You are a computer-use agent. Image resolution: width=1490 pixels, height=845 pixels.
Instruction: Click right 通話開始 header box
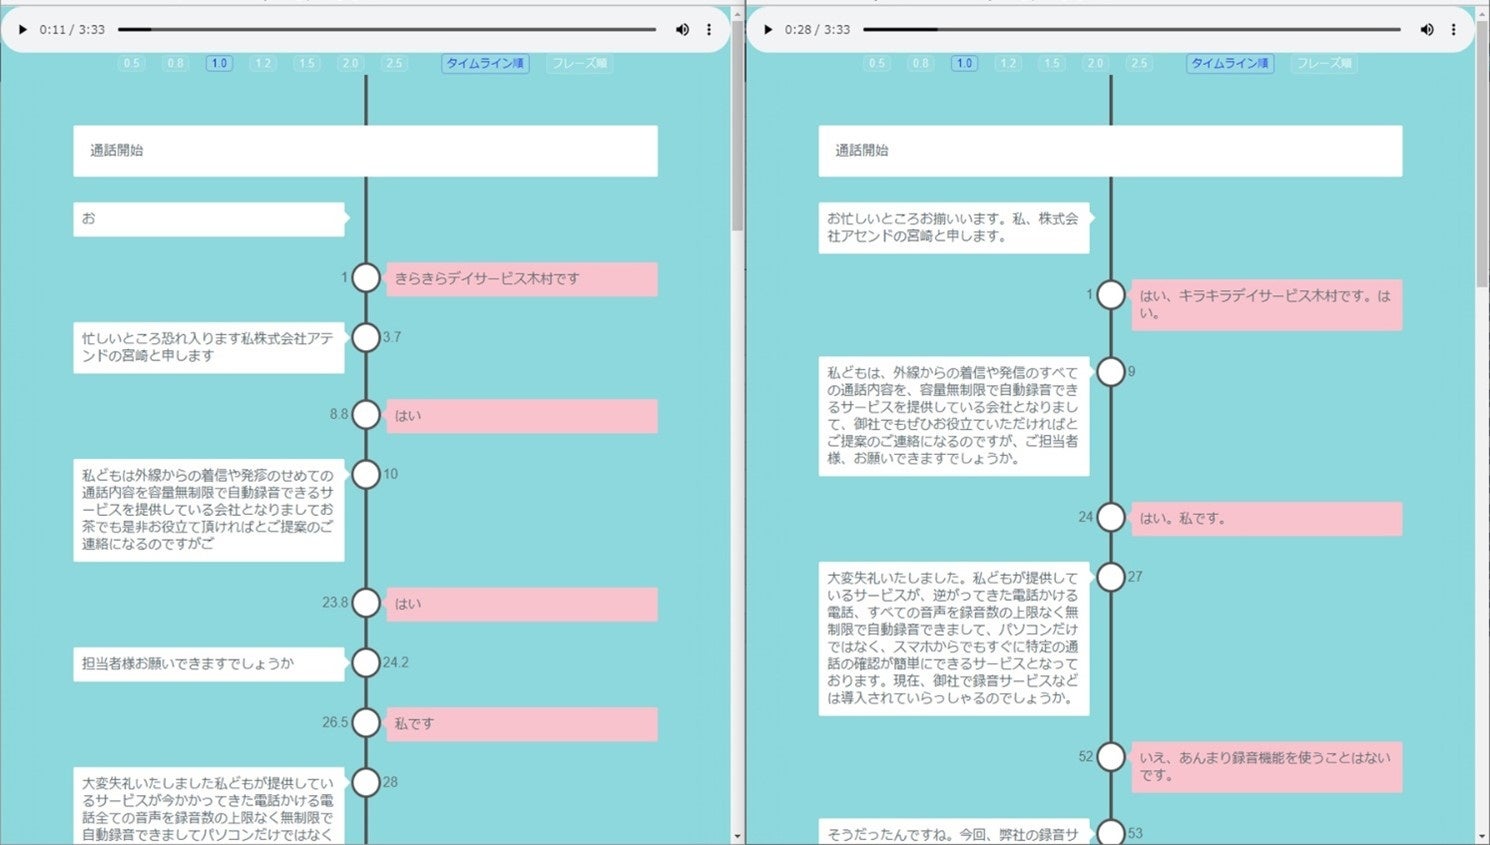tap(1110, 151)
